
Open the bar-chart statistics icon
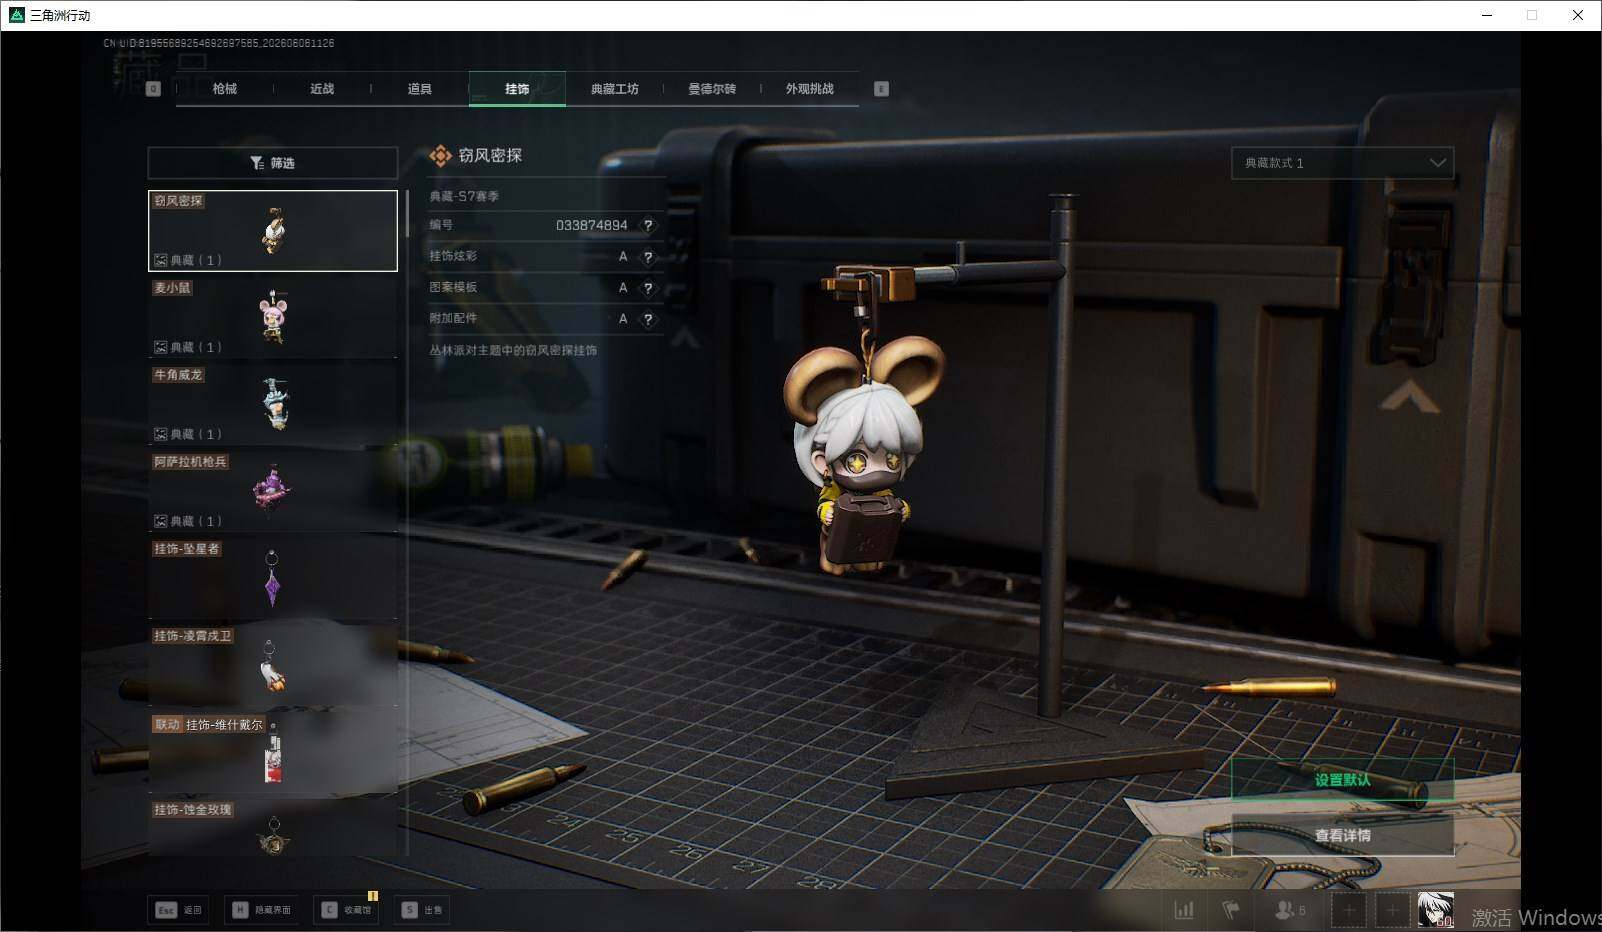point(1184,910)
